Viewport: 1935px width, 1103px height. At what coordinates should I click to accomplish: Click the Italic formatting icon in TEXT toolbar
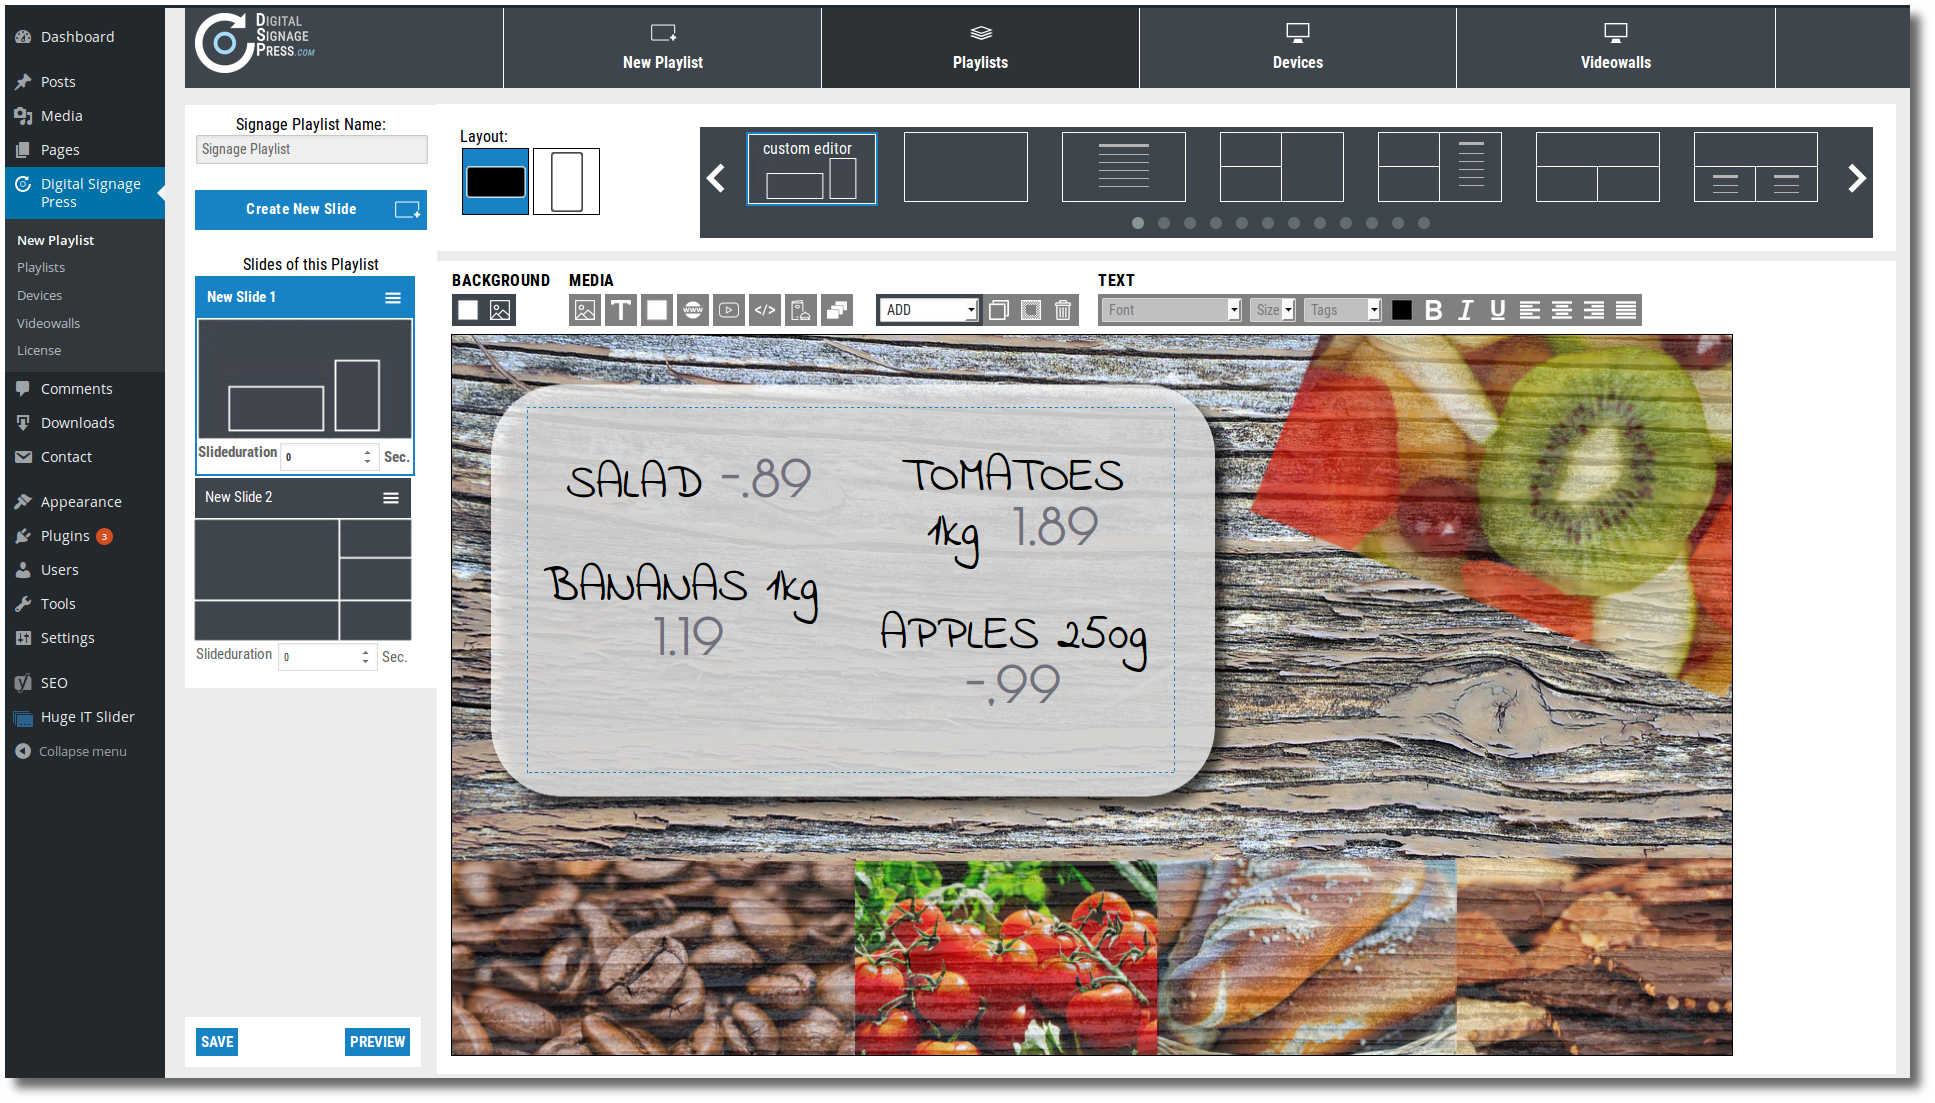1462,308
